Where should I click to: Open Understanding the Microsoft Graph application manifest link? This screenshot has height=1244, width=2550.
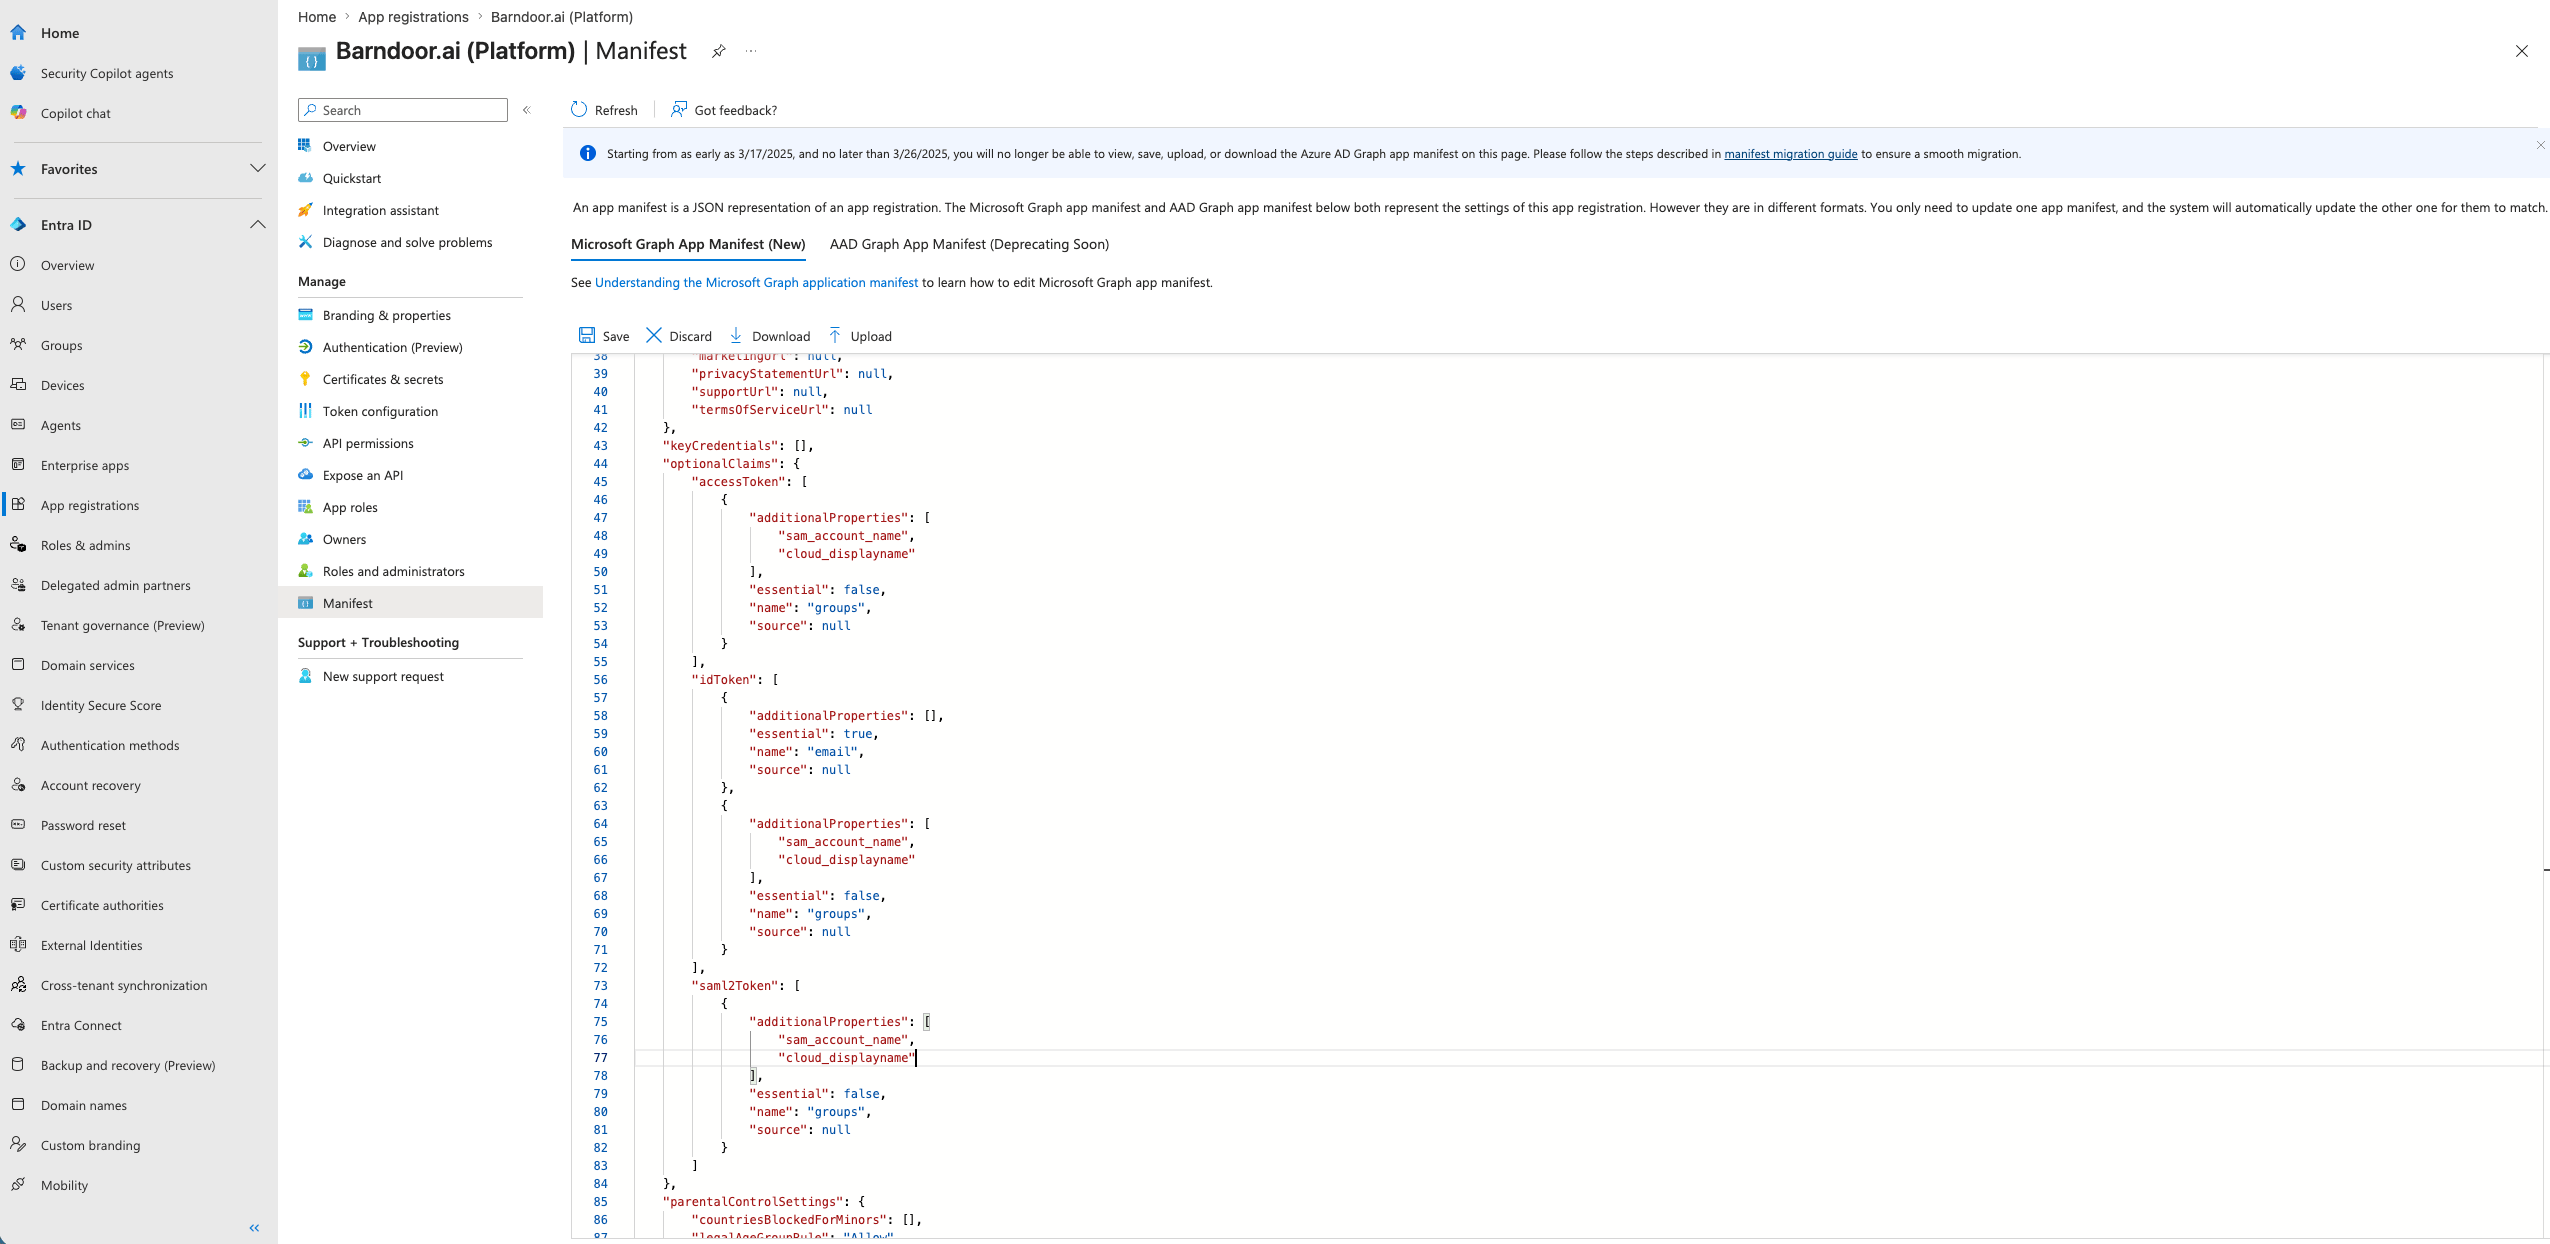tap(756, 283)
